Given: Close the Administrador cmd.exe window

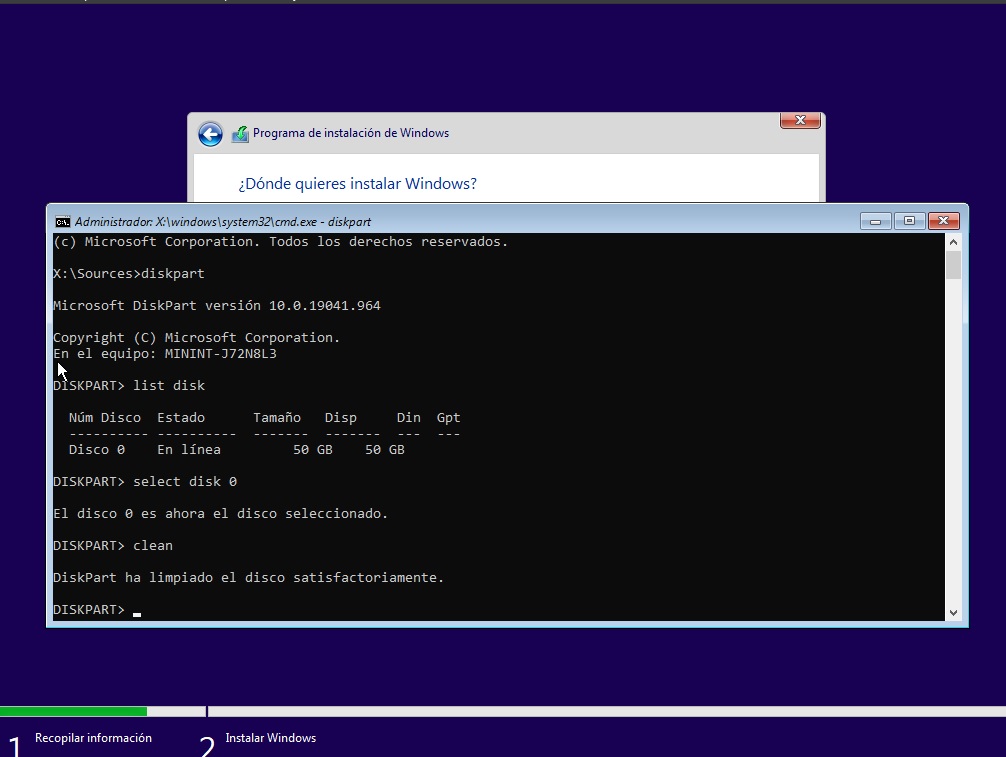Looking at the screenshot, I should point(943,221).
